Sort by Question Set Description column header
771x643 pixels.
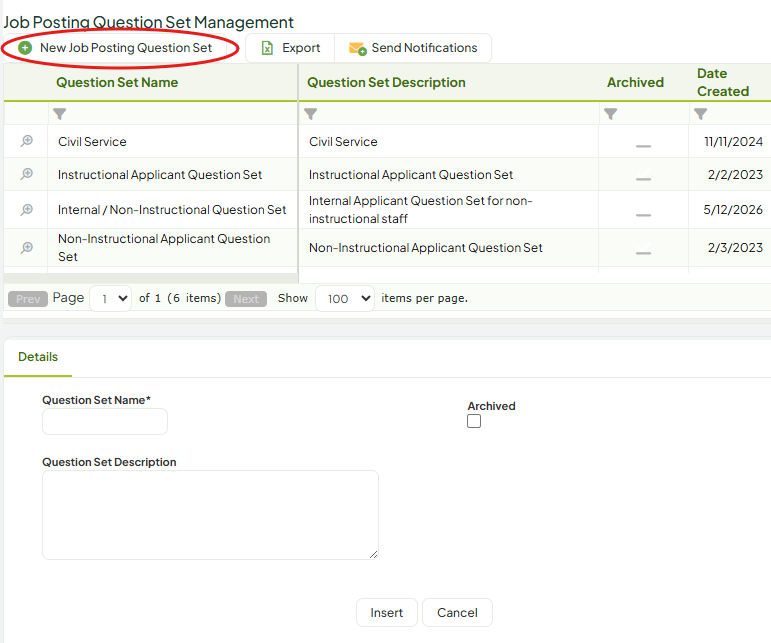pos(386,82)
